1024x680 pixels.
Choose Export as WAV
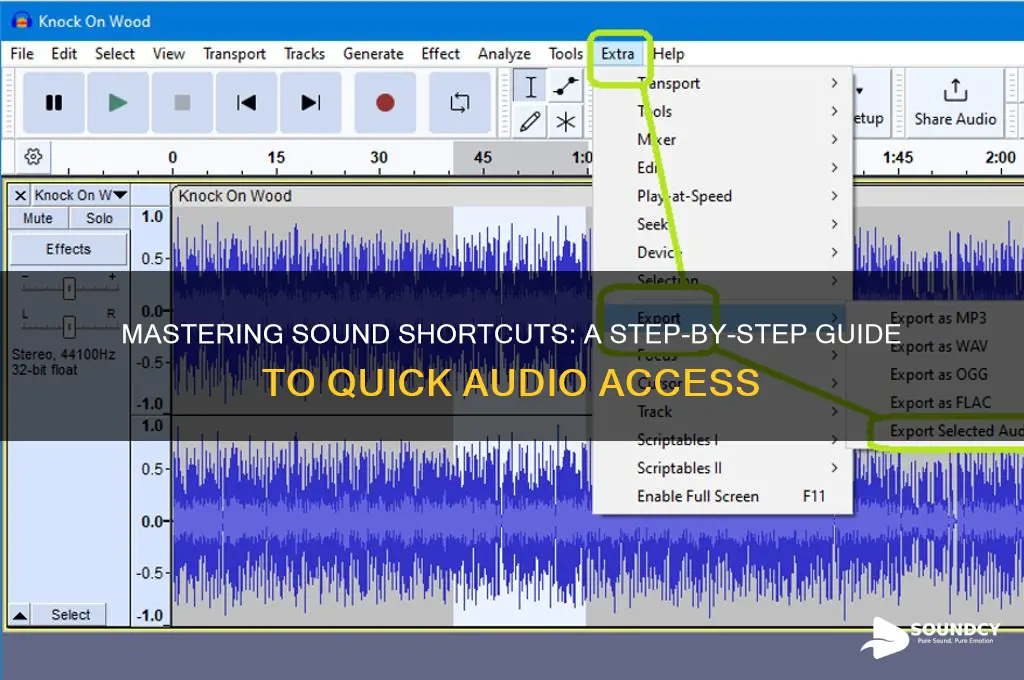click(938, 346)
